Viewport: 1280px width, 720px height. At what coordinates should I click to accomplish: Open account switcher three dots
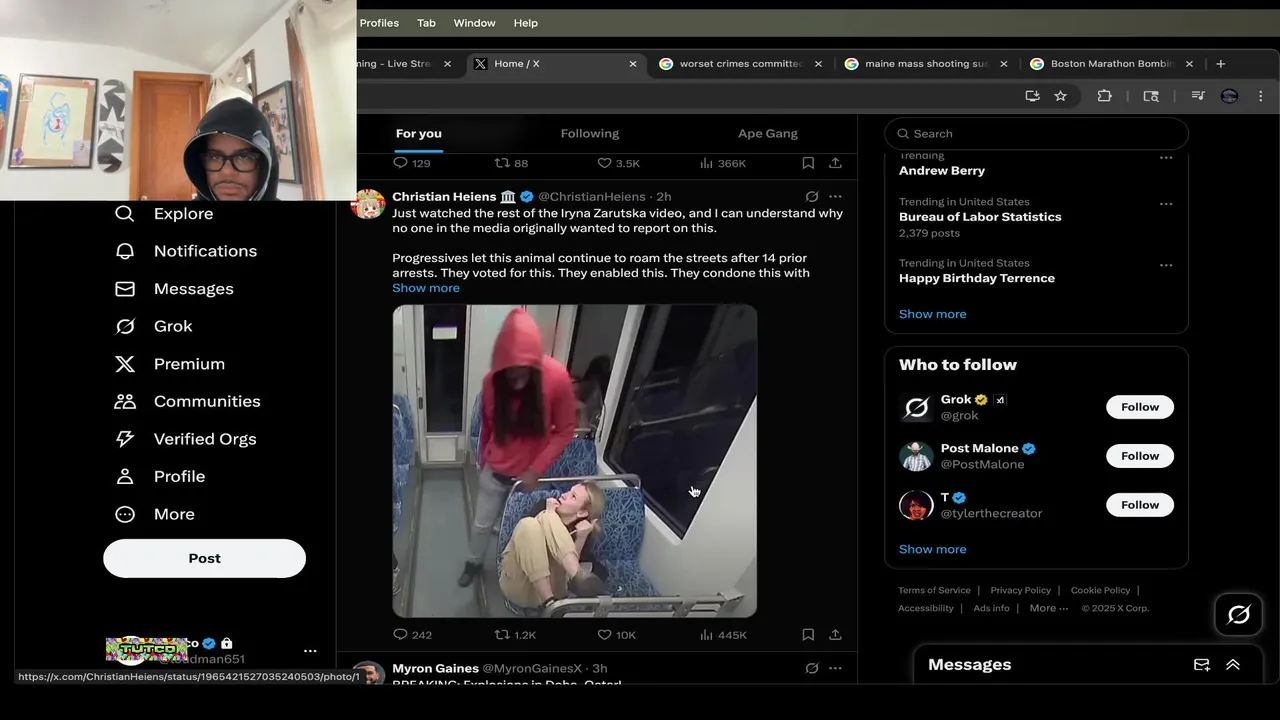(x=310, y=651)
